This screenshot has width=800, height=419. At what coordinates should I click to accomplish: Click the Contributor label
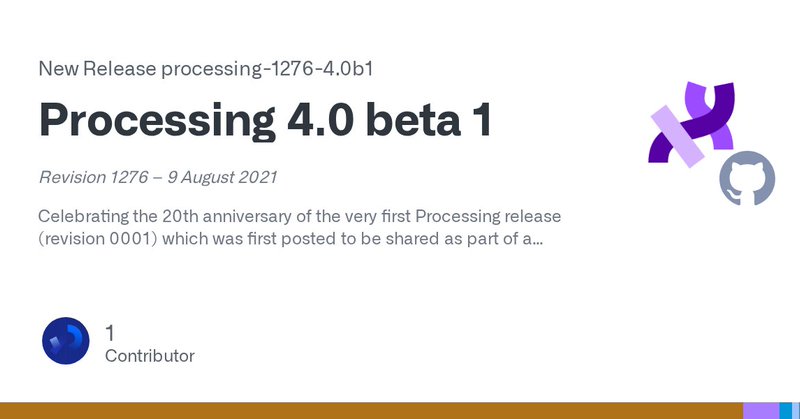(149, 356)
